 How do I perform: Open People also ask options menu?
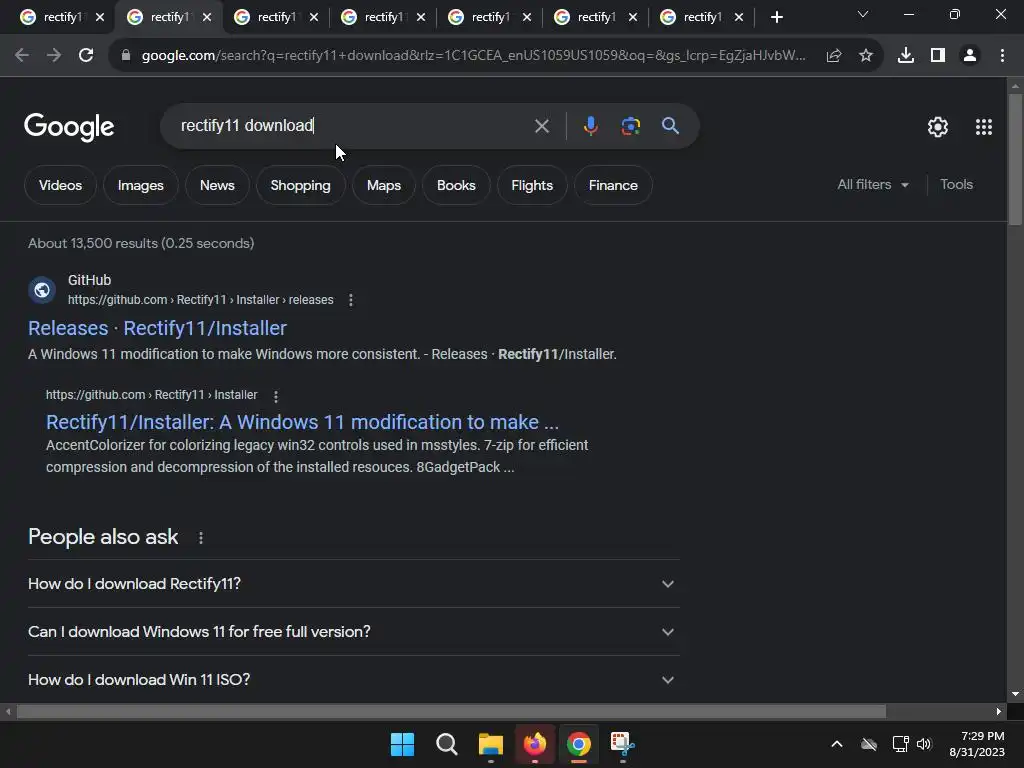[200, 537]
